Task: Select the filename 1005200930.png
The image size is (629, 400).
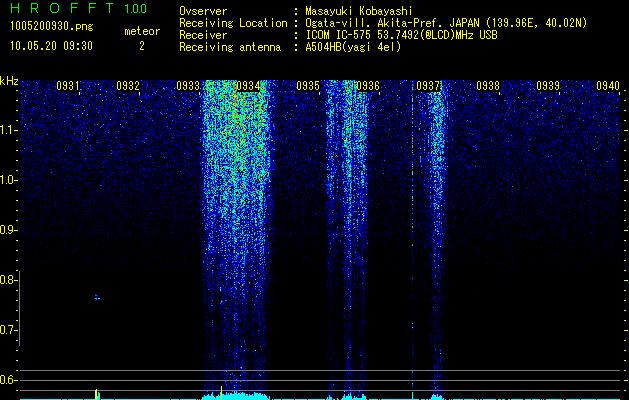Action: pyautogui.click(x=52, y=27)
